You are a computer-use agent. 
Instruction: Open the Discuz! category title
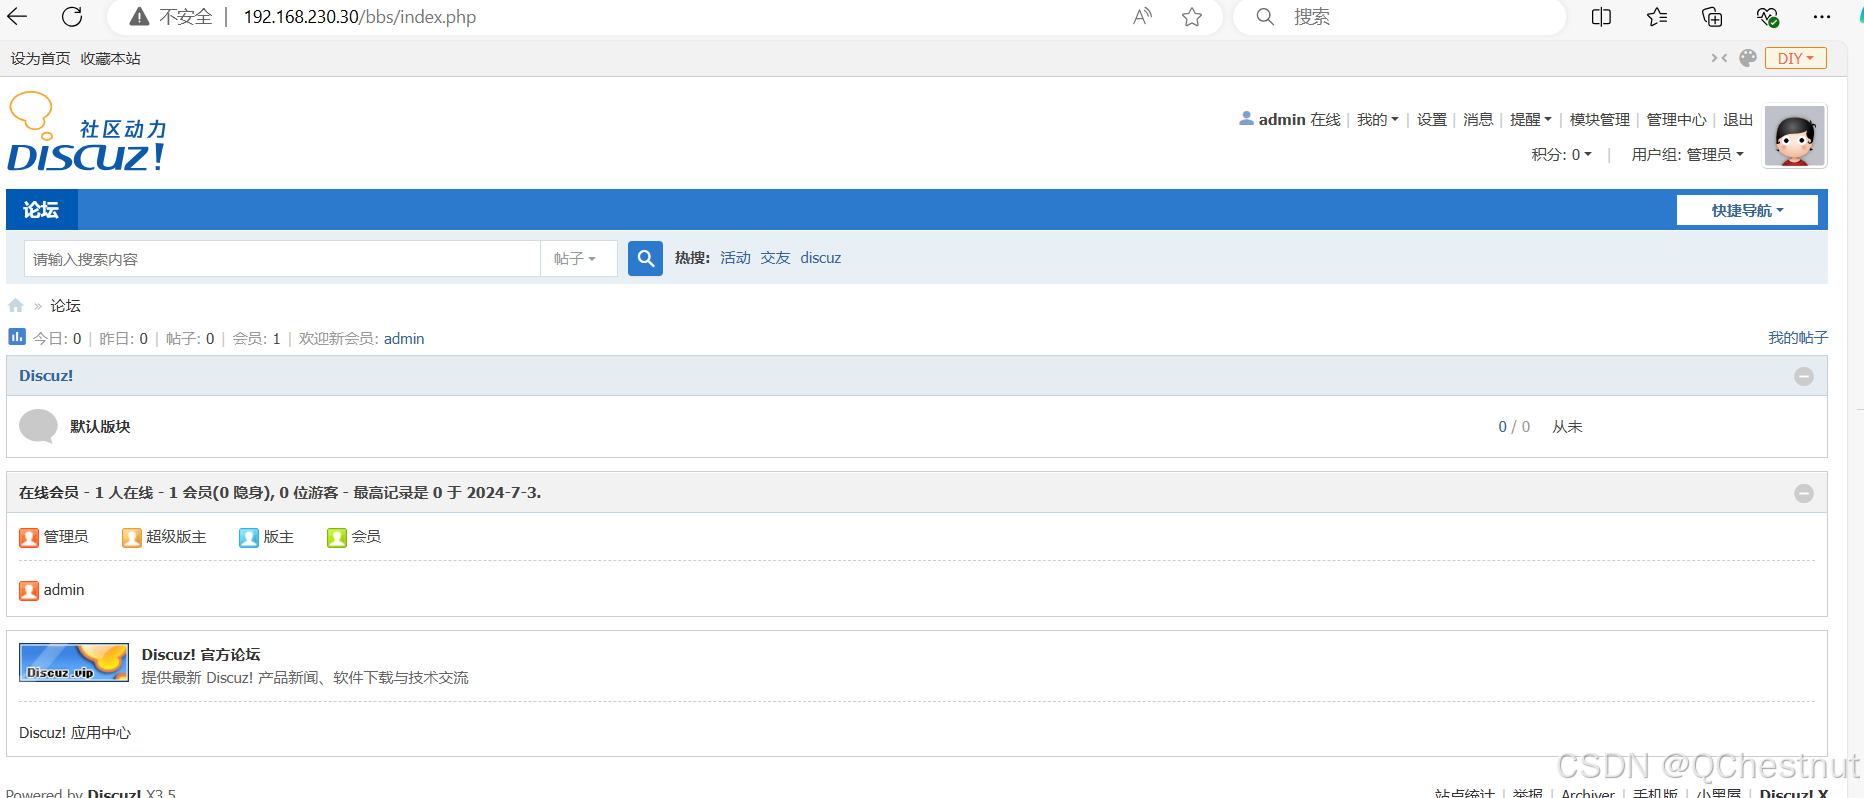tap(46, 375)
